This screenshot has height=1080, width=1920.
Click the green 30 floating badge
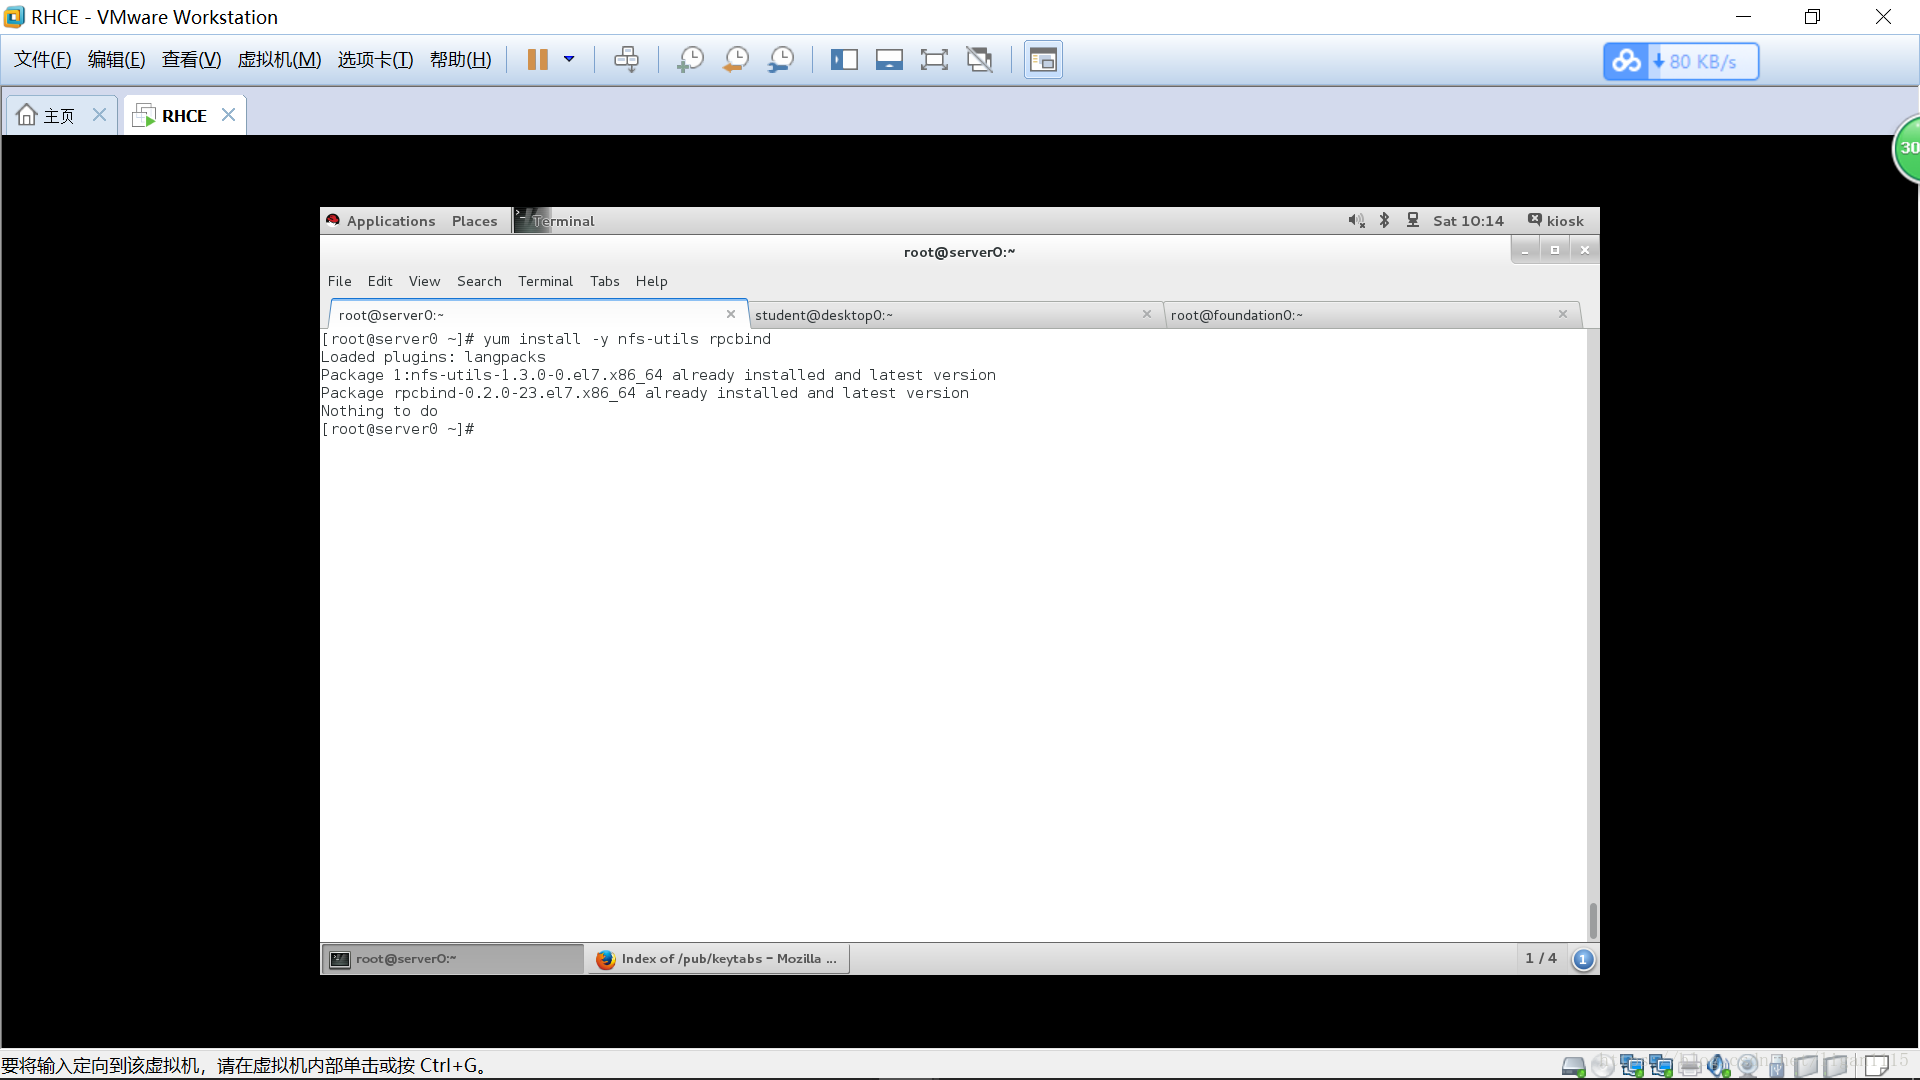click(1907, 148)
